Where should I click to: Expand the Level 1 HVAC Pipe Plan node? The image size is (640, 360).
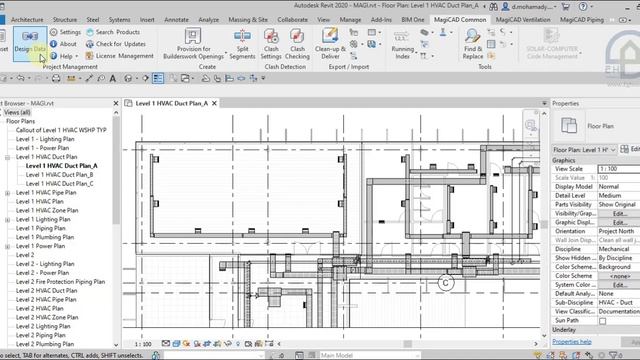pyautogui.click(x=7, y=193)
